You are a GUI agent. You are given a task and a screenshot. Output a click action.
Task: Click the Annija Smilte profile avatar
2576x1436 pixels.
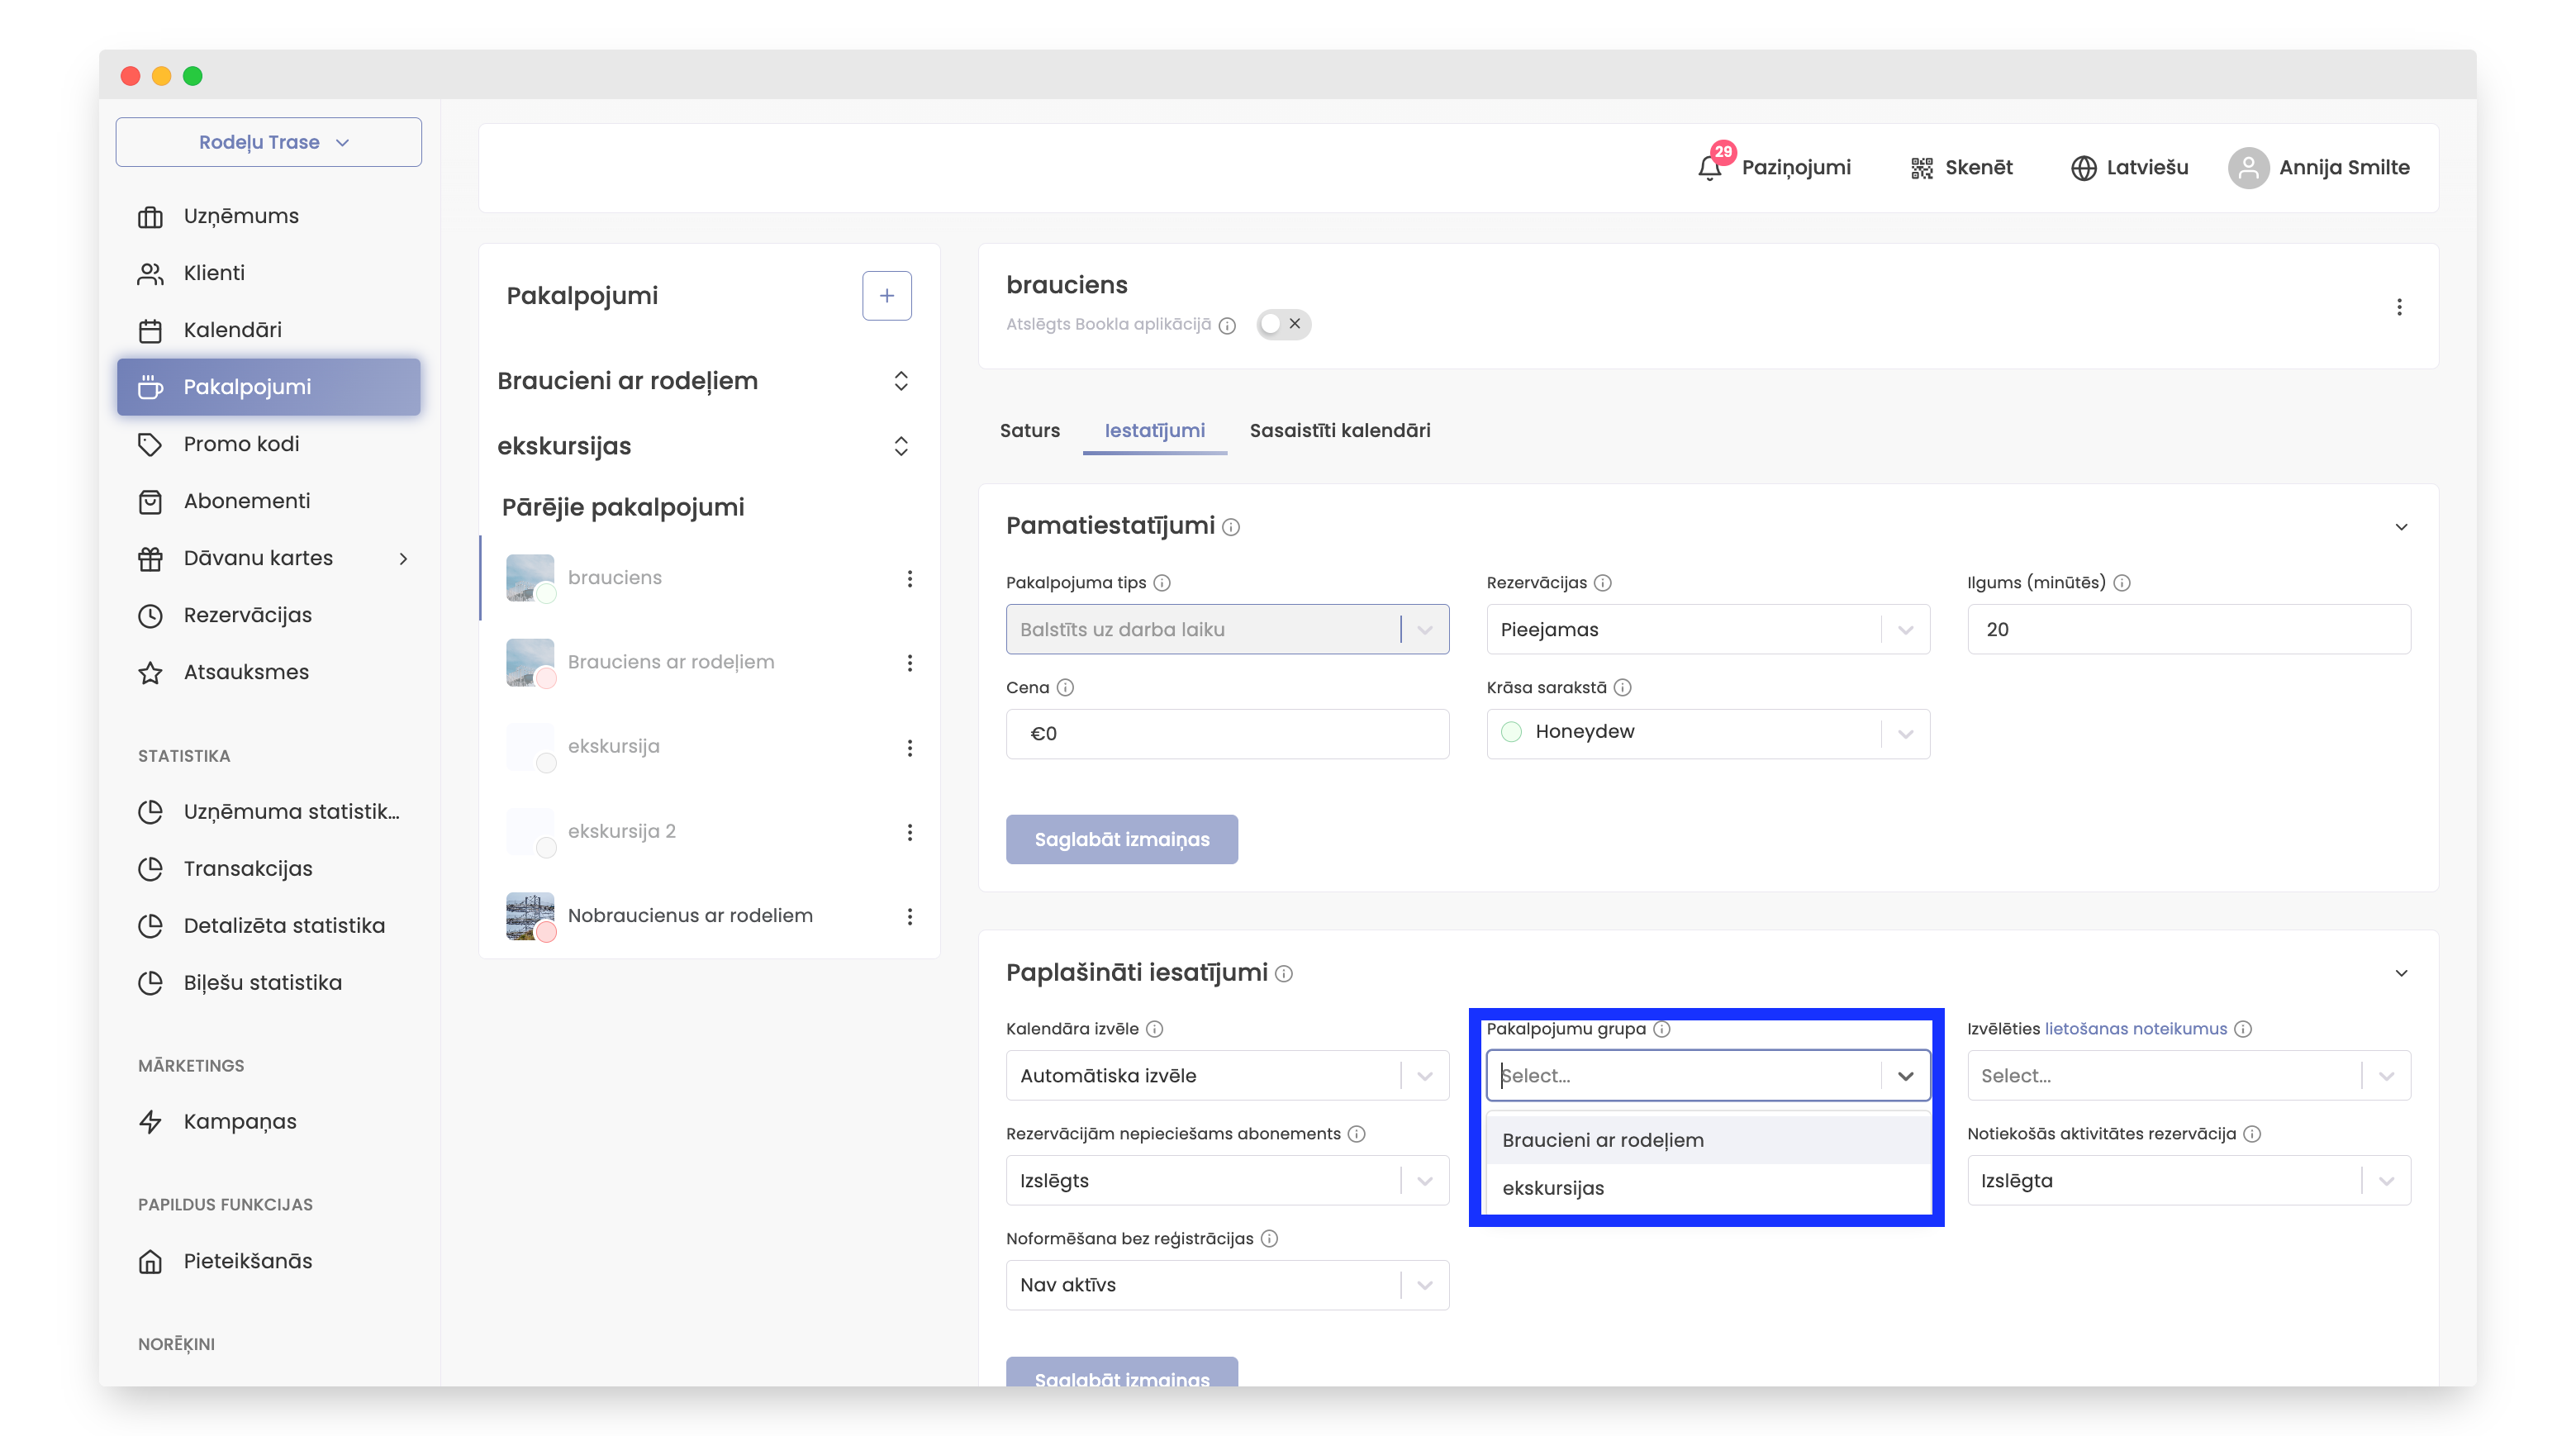click(x=2247, y=167)
